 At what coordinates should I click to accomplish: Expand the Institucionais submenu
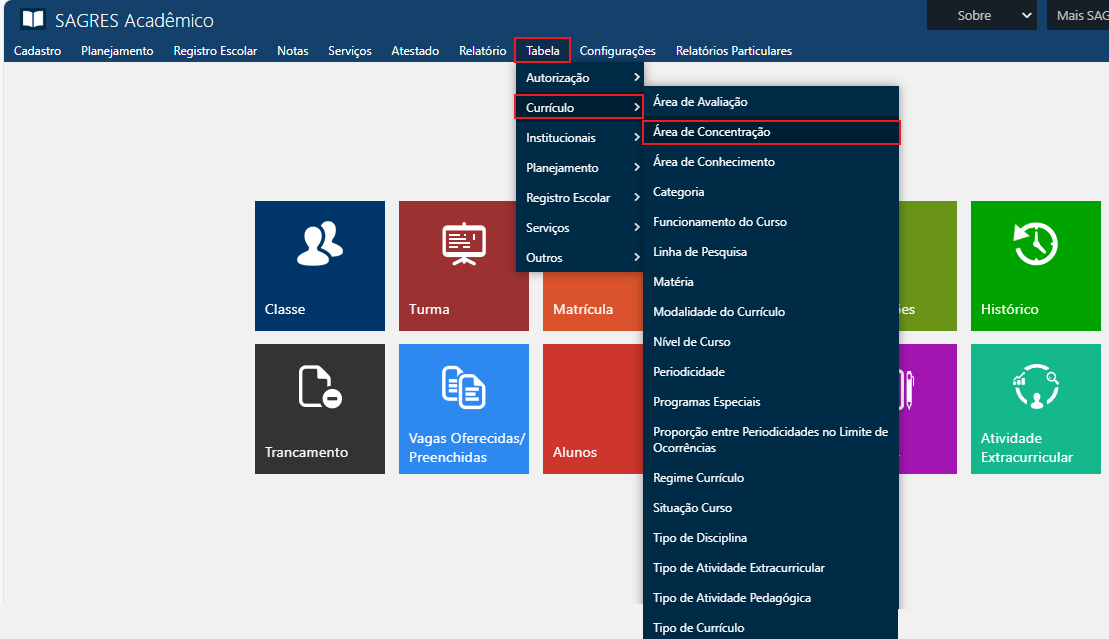coord(580,138)
